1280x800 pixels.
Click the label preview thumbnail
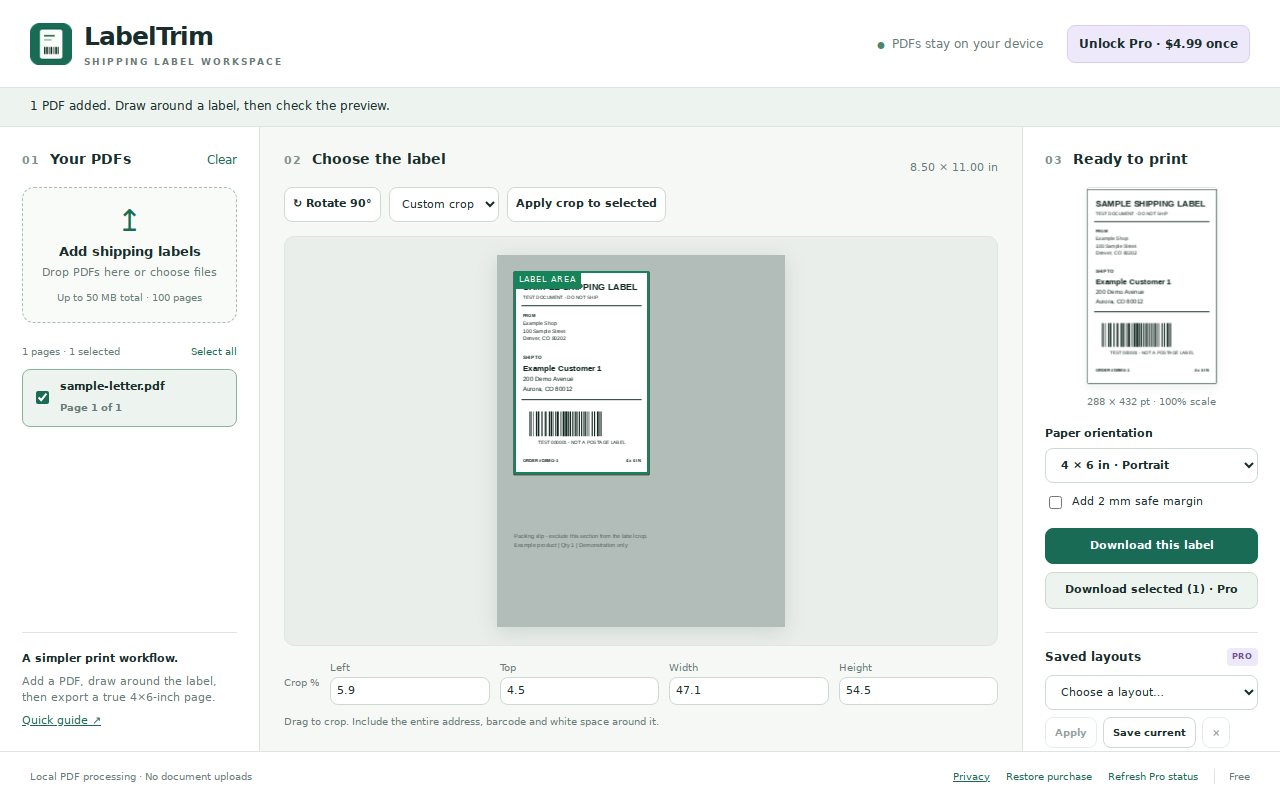point(1152,286)
